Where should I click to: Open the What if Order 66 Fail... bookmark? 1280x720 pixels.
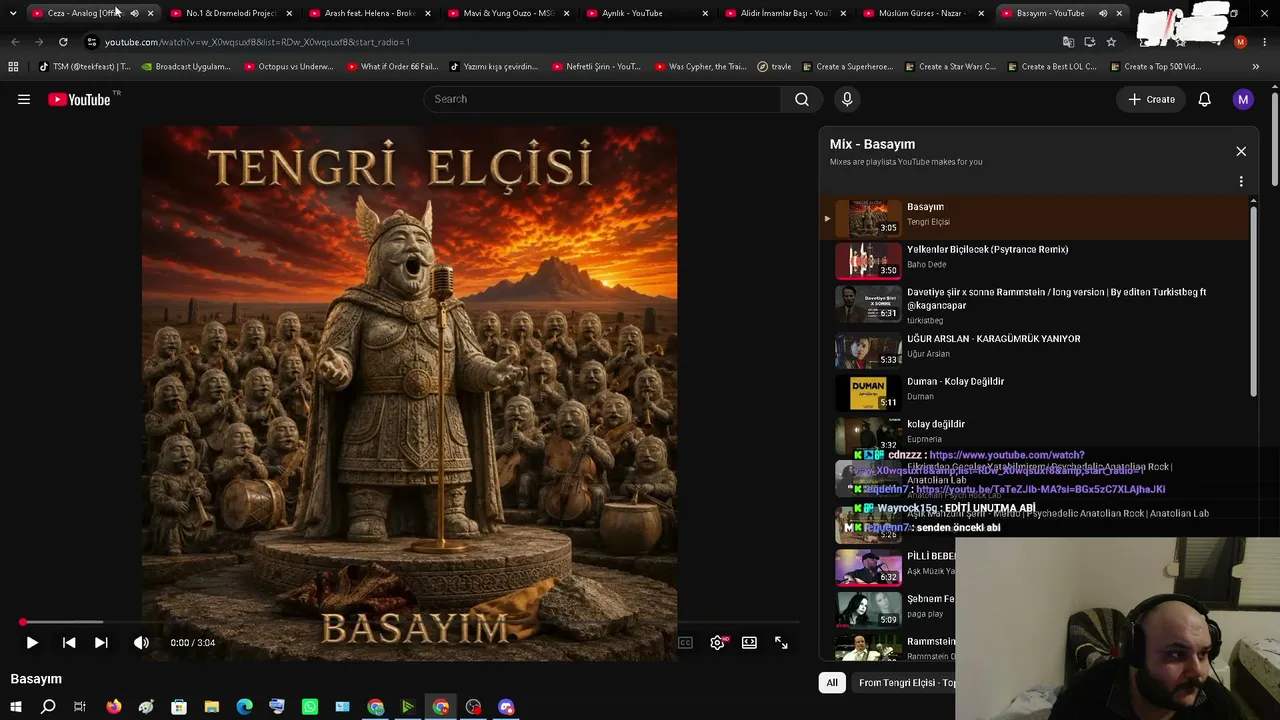(x=393, y=67)
